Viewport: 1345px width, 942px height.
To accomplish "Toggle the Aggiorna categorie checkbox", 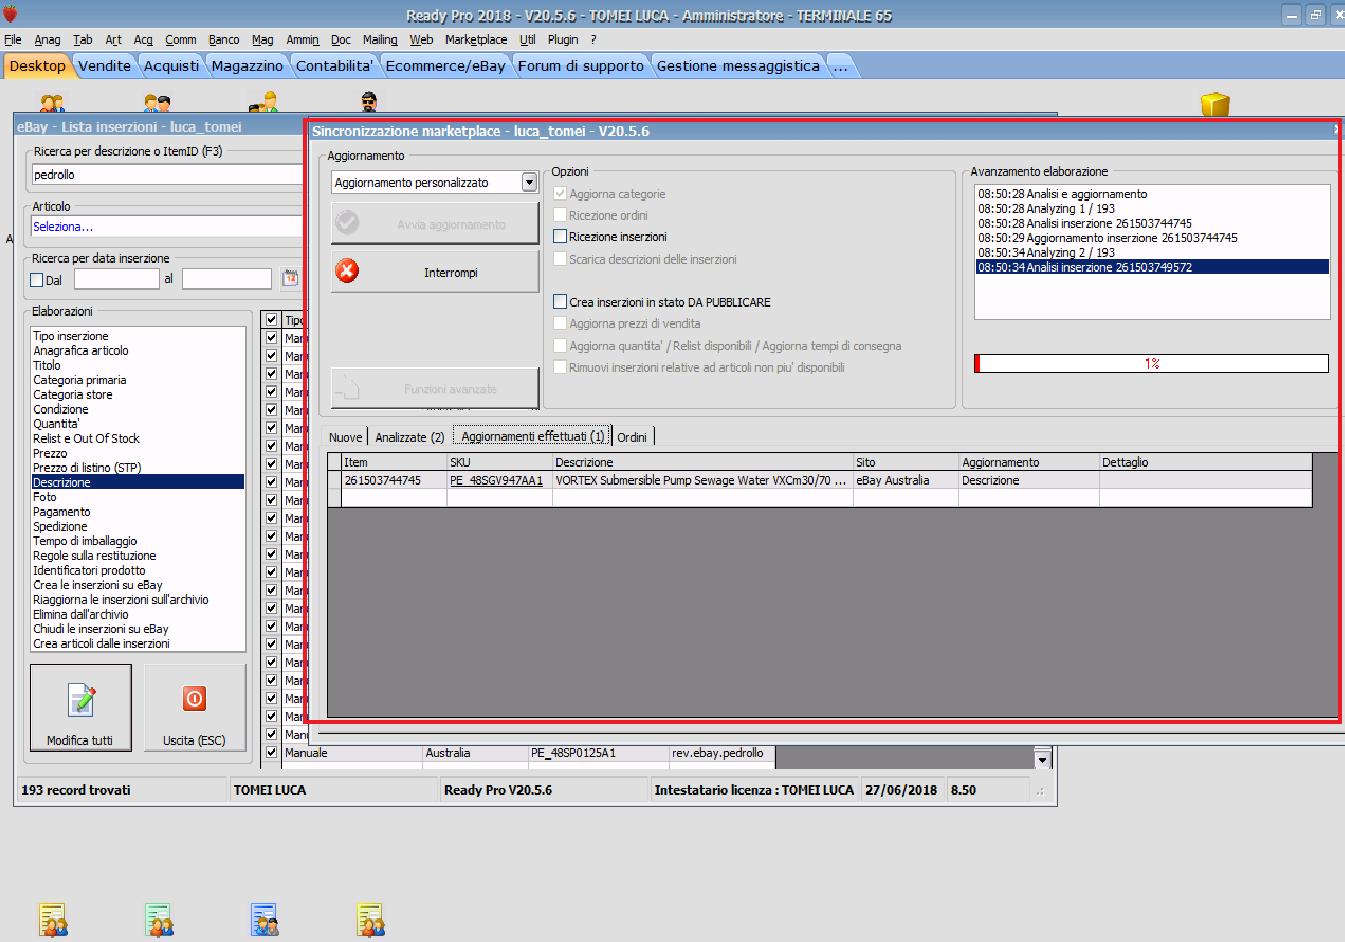I will click(x=560, y=194).
